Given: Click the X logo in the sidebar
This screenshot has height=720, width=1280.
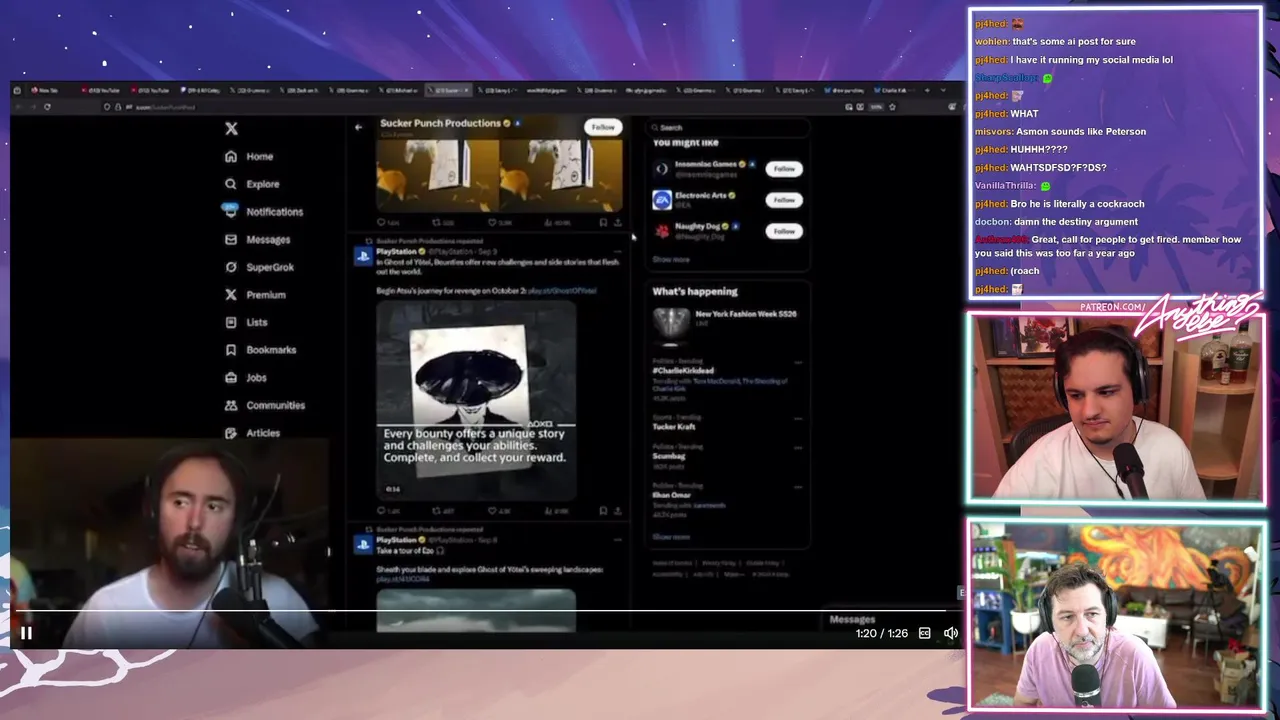Looking at the screenshot, I should pyautogui.click(x=231, y=129).
